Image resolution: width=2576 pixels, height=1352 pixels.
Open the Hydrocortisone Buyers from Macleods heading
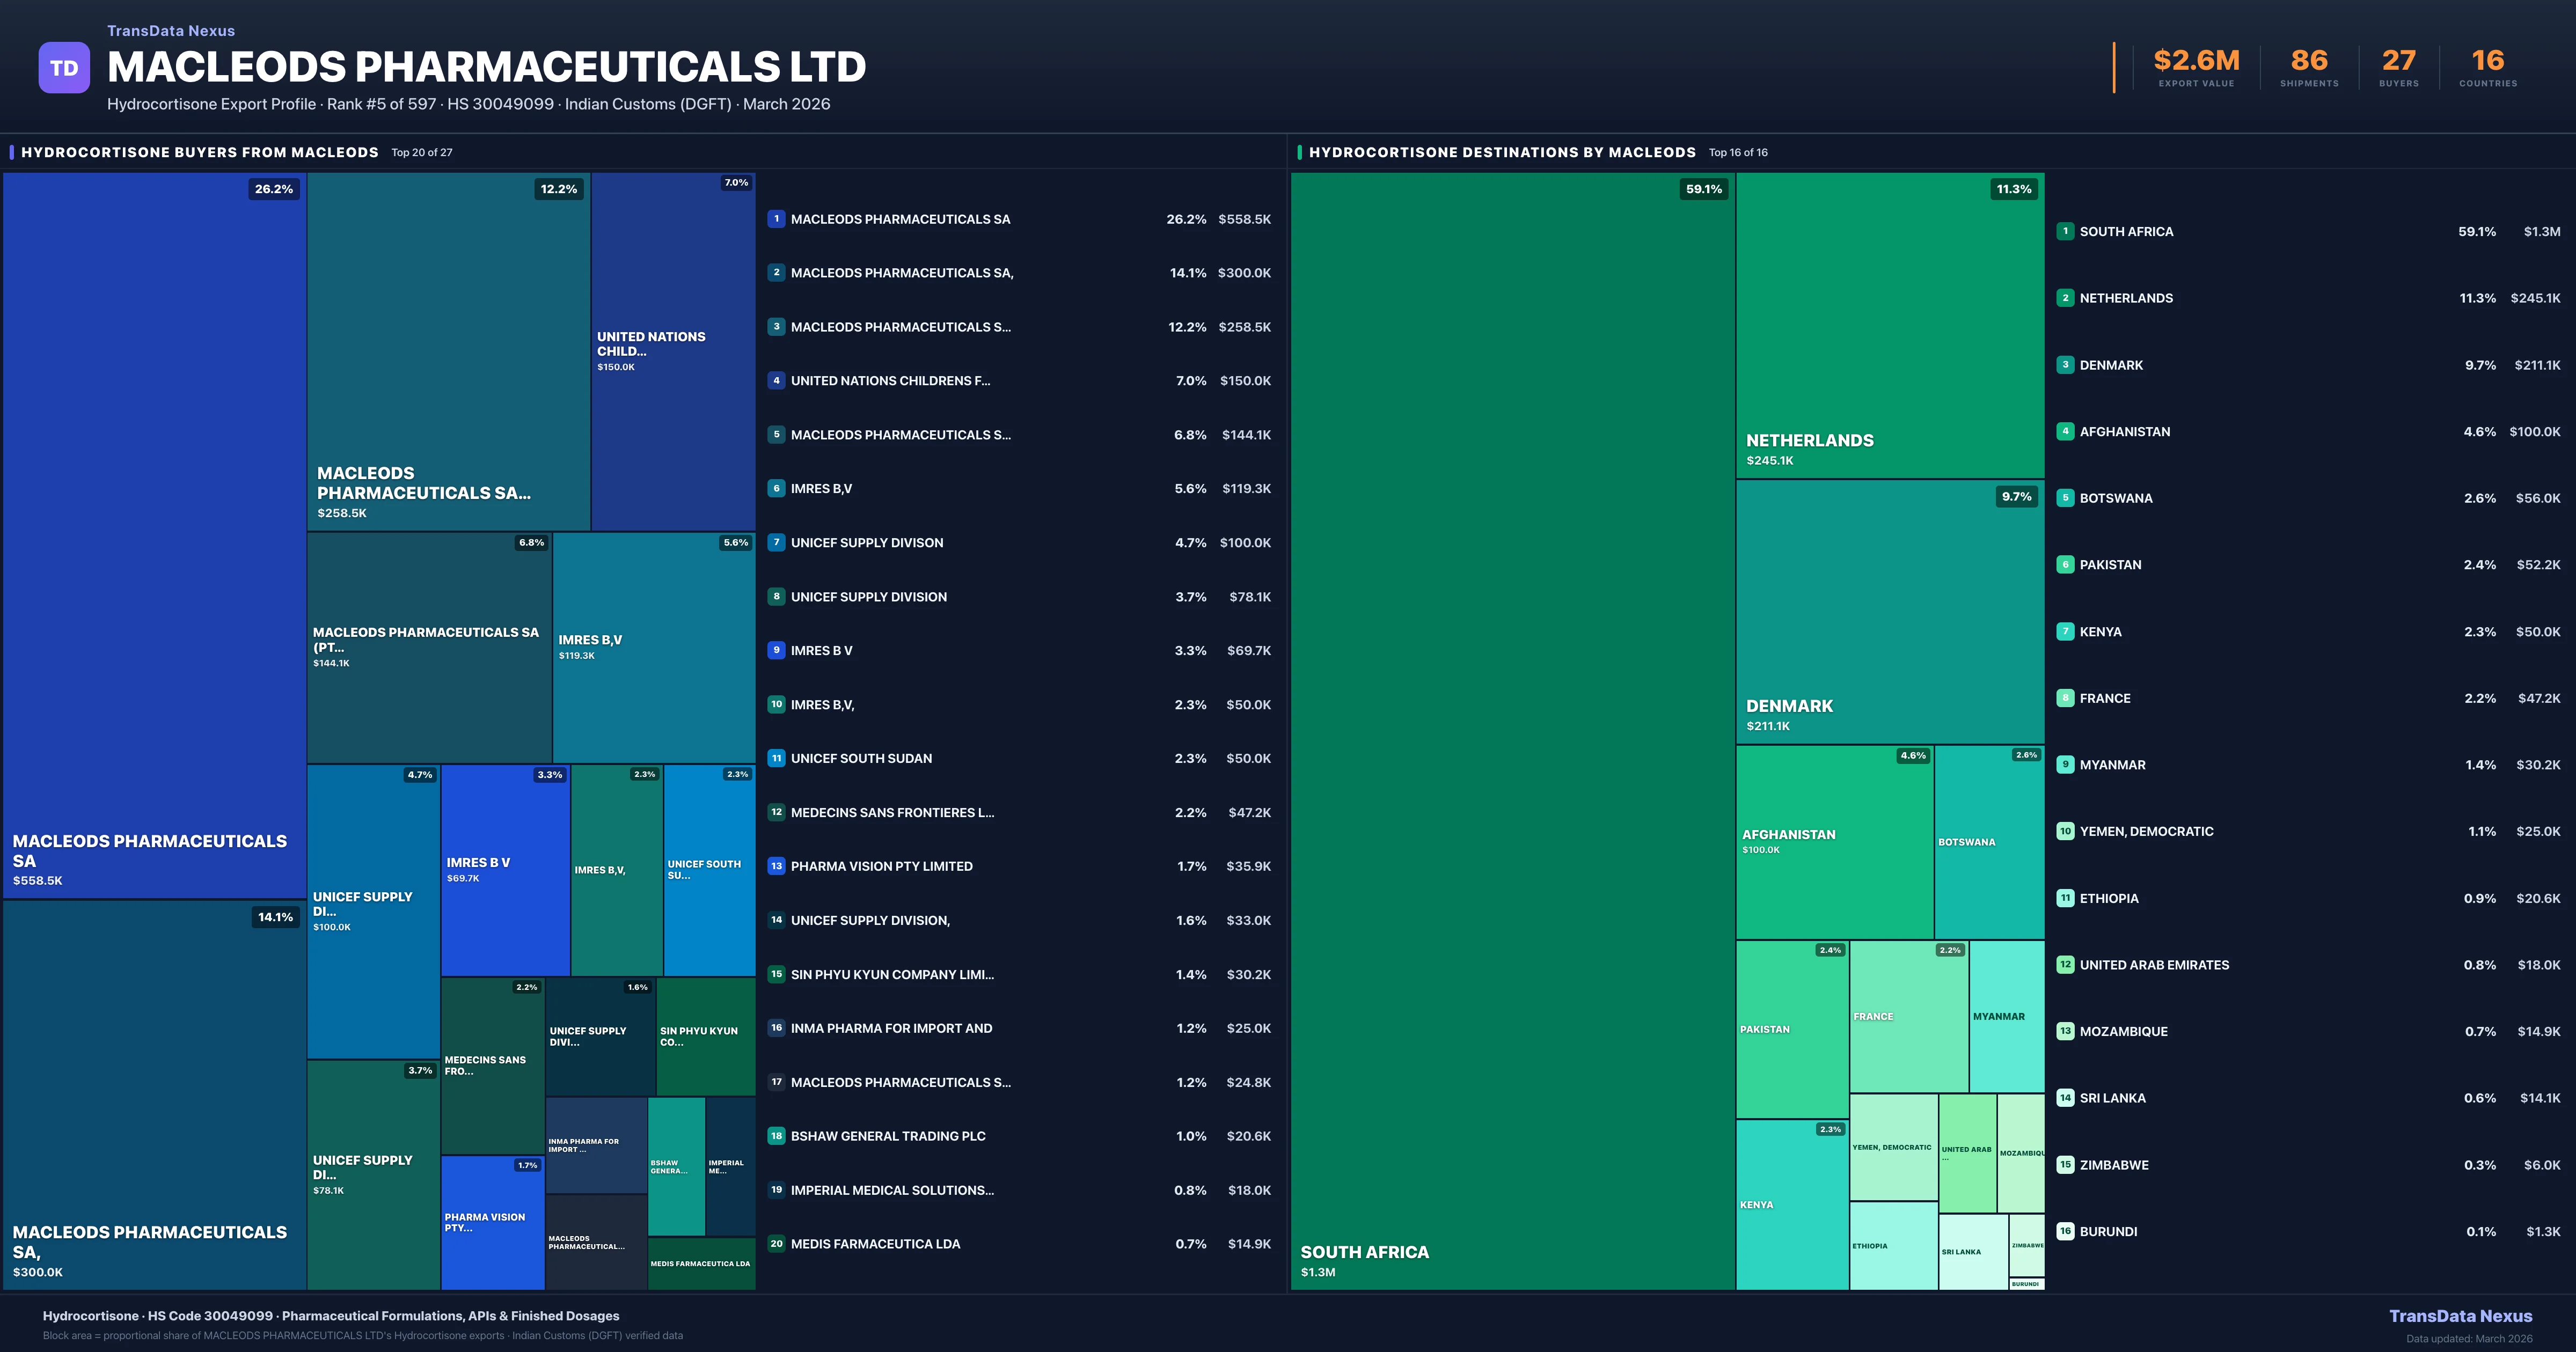pyautogui.click(x=200, y=152)
